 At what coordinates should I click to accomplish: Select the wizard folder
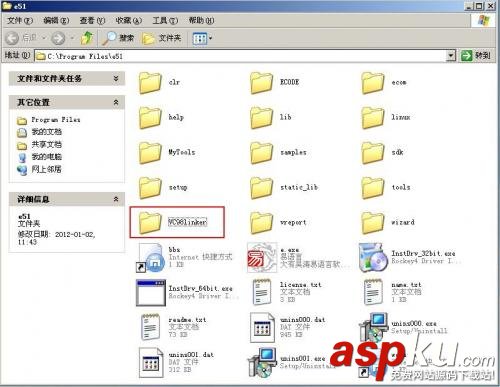click(x=372, y=223)
